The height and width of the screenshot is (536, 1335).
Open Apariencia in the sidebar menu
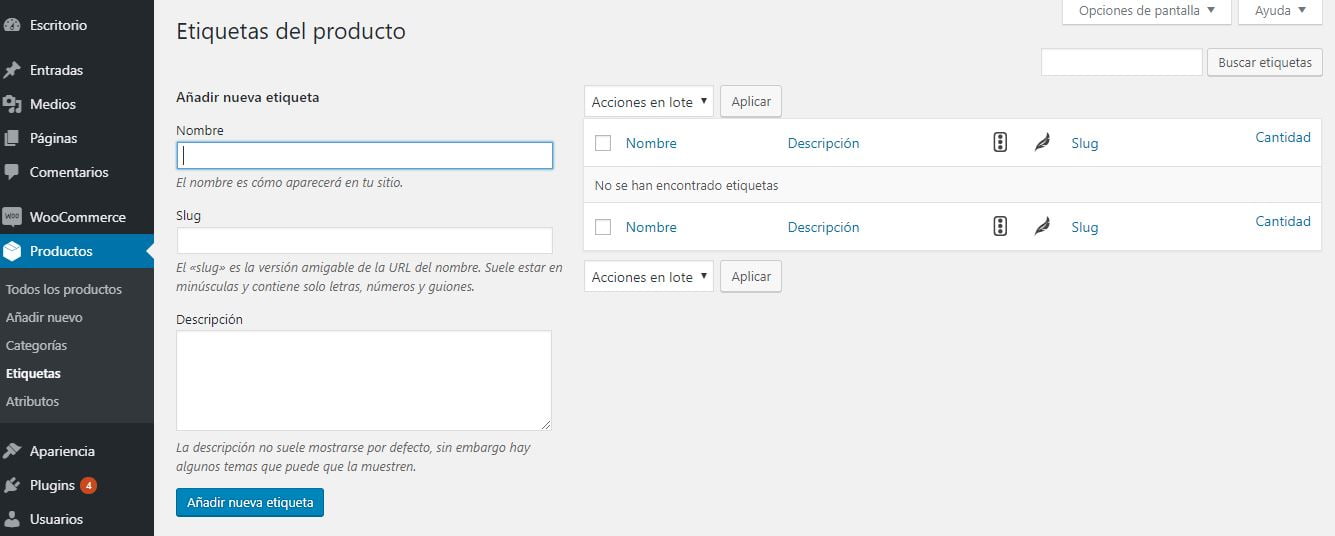click(x=62, y=451)
